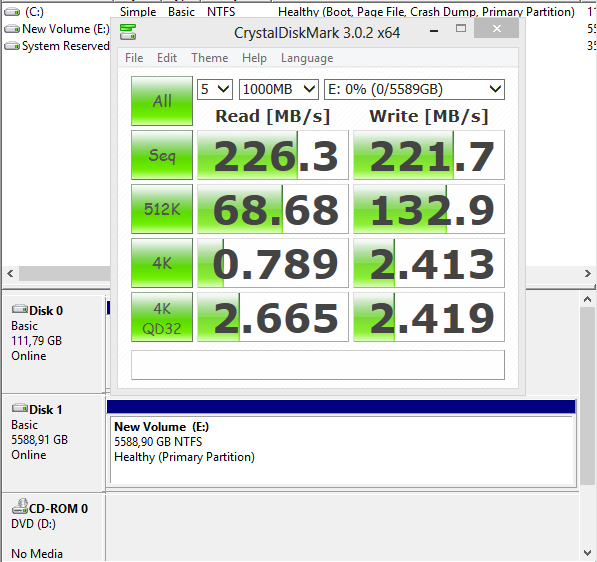This screenshot has width=597, height=562.
Task: Maximize the CrystalDiskMark window
Action: pyautogui.click(x=461, y=29)
